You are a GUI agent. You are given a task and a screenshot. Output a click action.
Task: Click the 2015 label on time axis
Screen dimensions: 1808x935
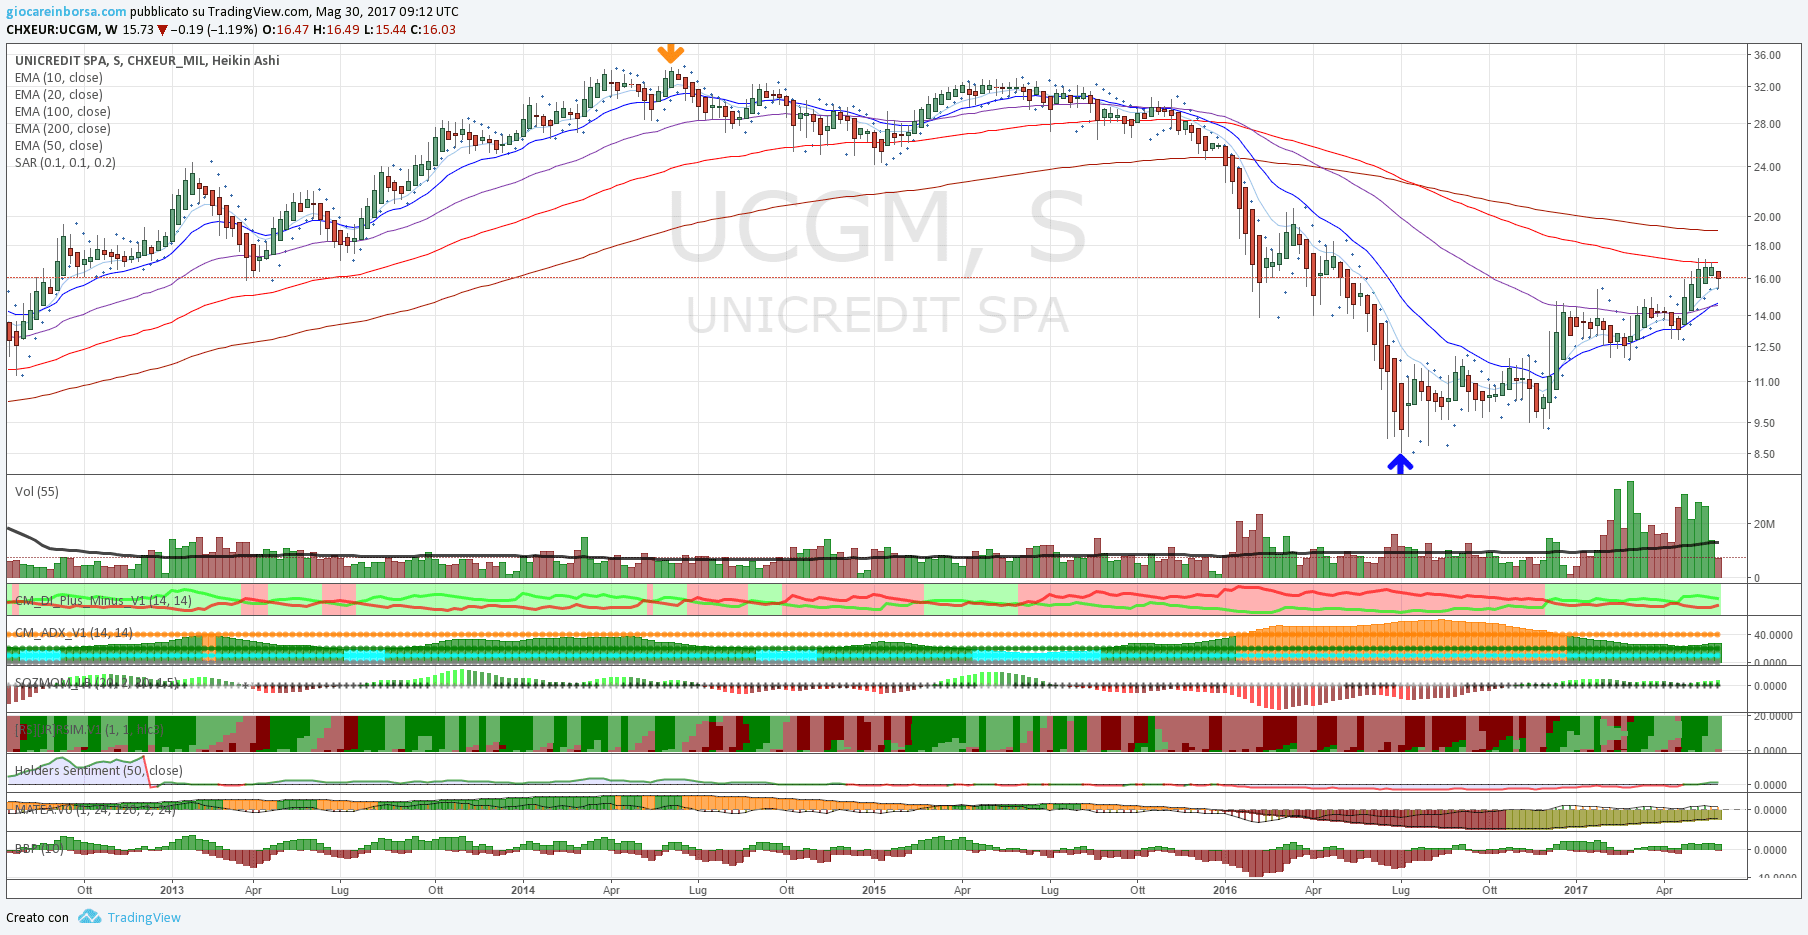click(874, 890)
